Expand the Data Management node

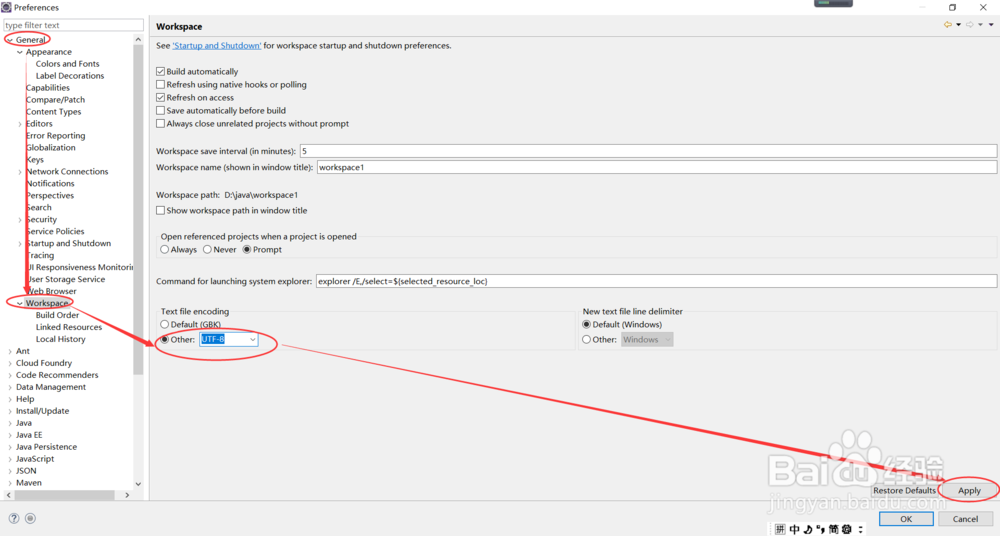pyautogui.click(x=10, y=387)
